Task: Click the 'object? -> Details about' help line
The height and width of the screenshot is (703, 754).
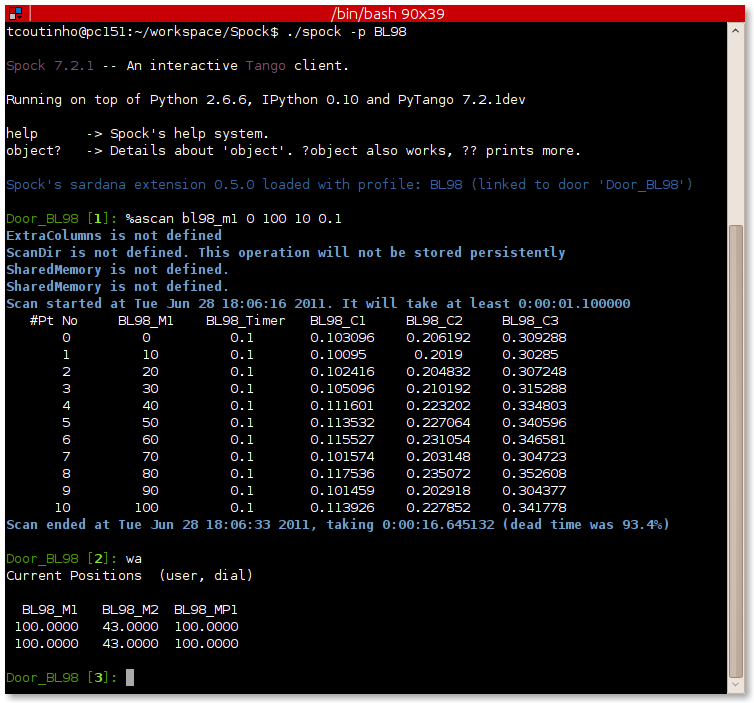Action: [x=293, y=151]
